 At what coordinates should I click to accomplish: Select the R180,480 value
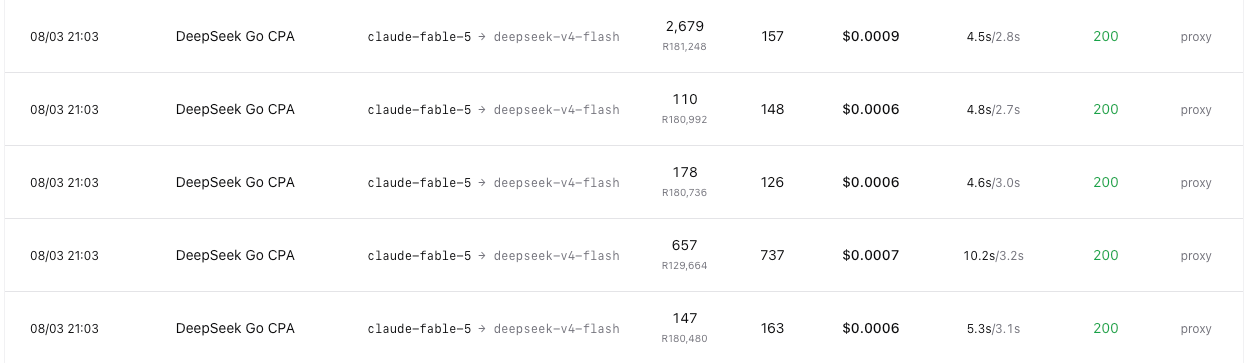(684, 338)
